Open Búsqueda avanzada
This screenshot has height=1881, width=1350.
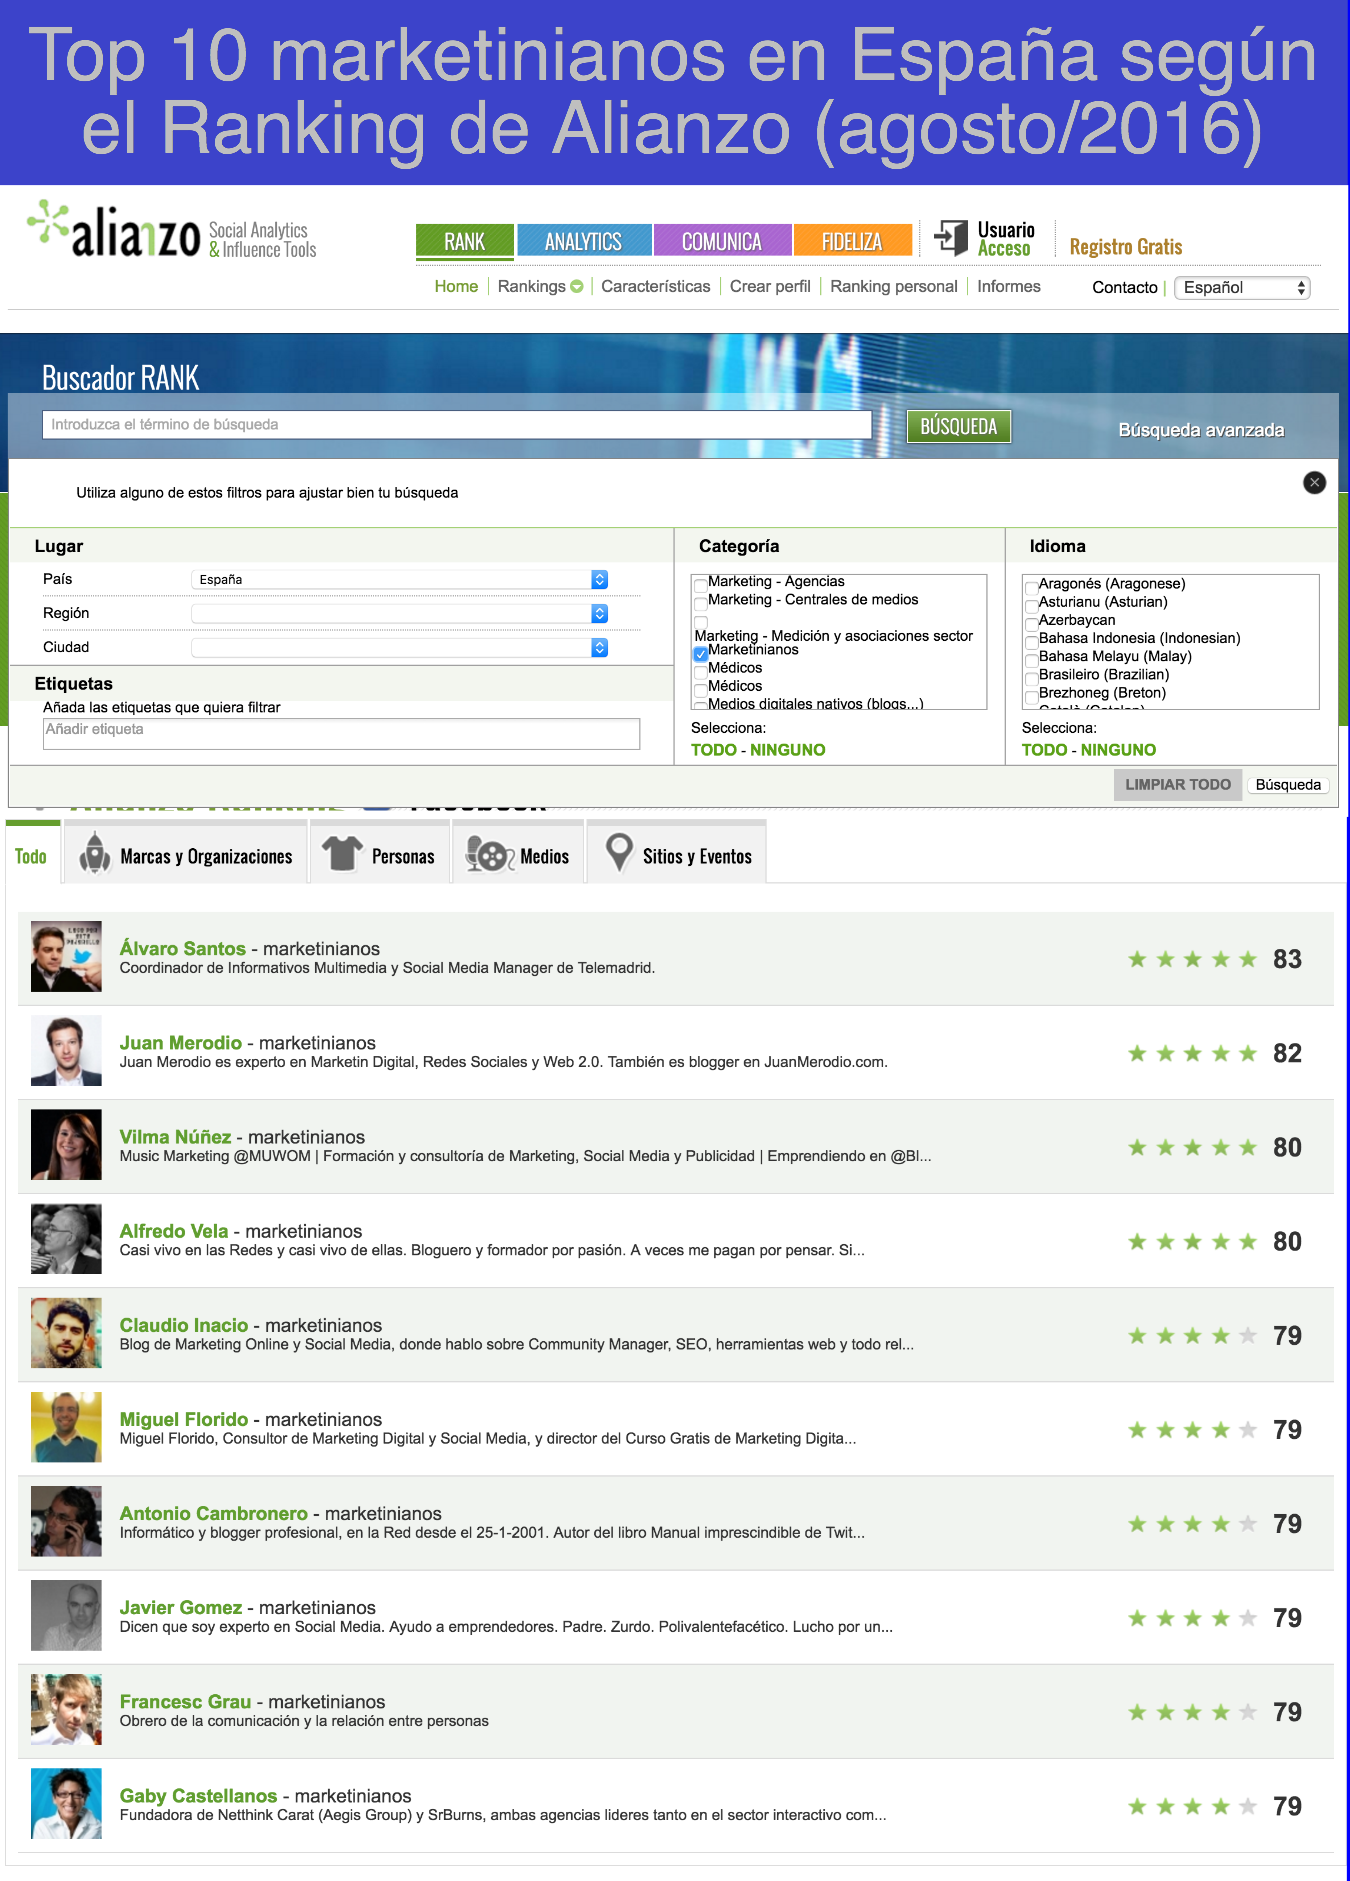1201,430
